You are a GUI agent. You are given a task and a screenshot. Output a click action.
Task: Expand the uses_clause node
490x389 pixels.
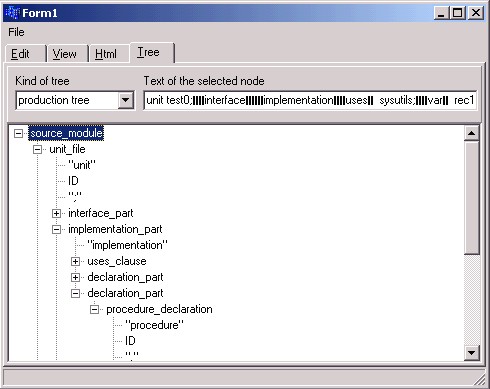pos(75,261)
